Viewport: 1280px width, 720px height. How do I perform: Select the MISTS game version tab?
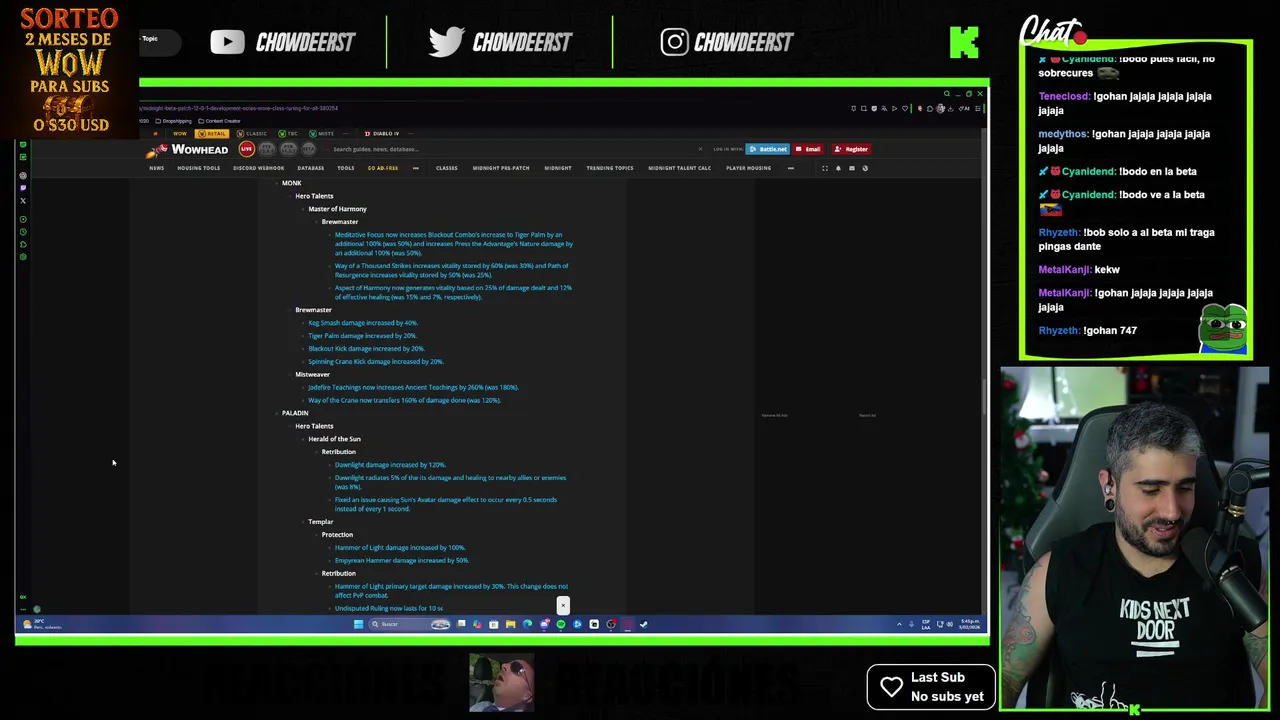click(321, 133)
